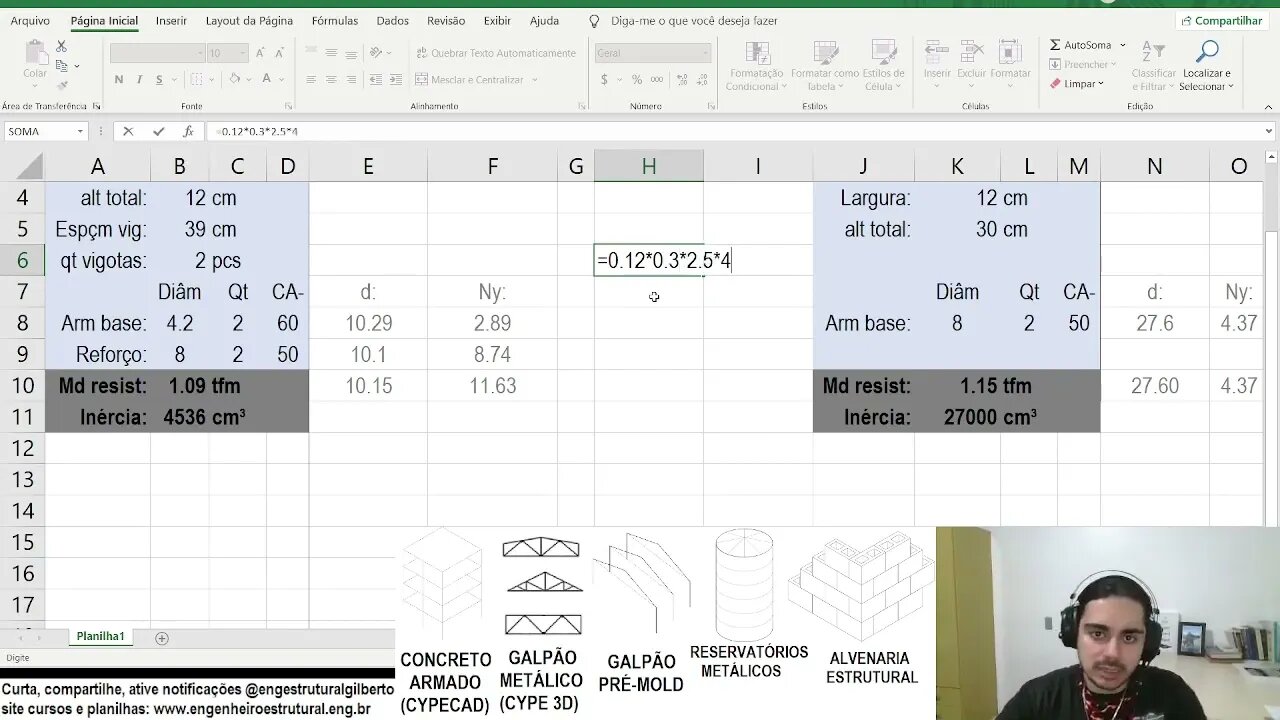
Task: Toggle italic I formatting
Action: tap(139, 80)
